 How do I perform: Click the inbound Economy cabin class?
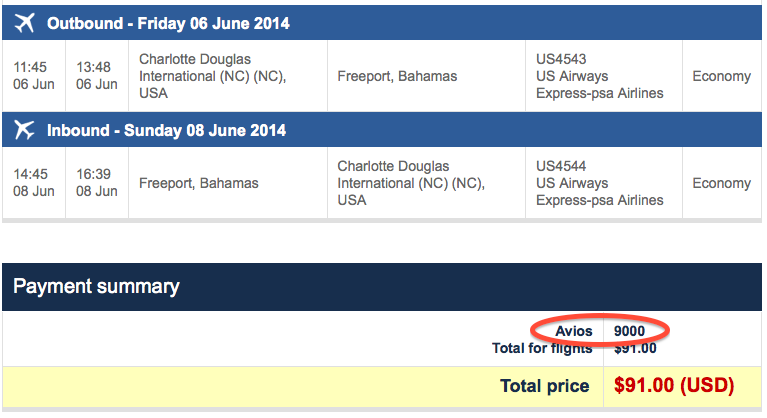pyautogui.click(x=722, y=183)
